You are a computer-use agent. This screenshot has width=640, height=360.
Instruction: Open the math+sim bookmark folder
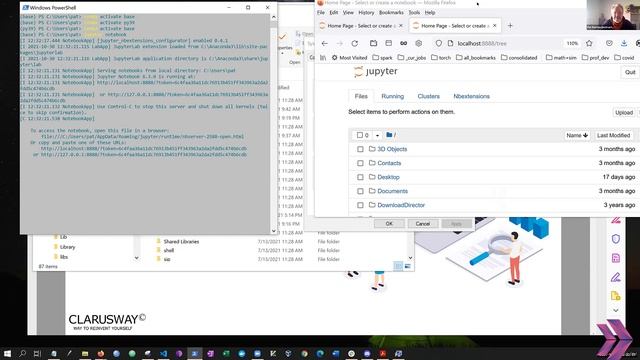pos(561,58)
